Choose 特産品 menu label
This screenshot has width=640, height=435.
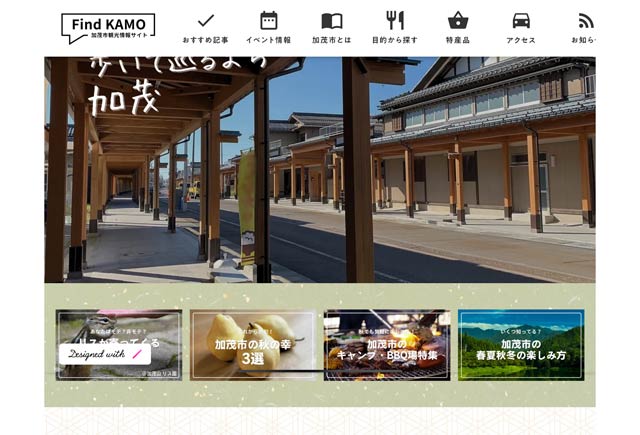(458, 40)
